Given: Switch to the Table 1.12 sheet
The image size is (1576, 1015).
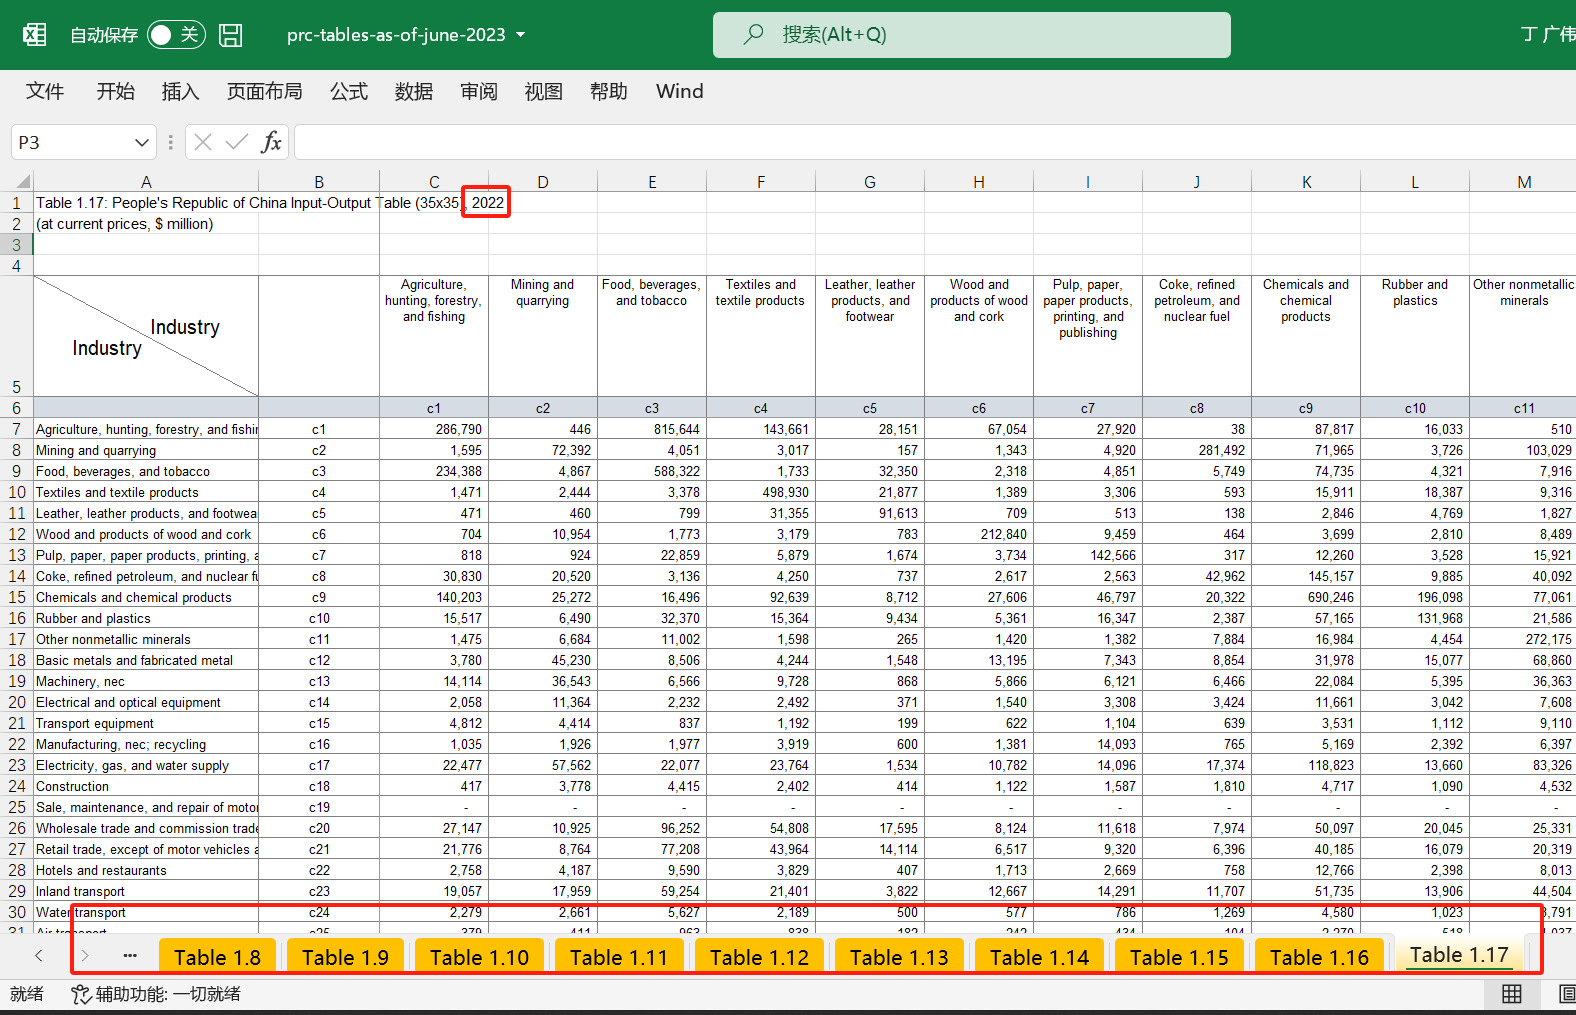Looking at the screenshot, I should coord(759,957).
